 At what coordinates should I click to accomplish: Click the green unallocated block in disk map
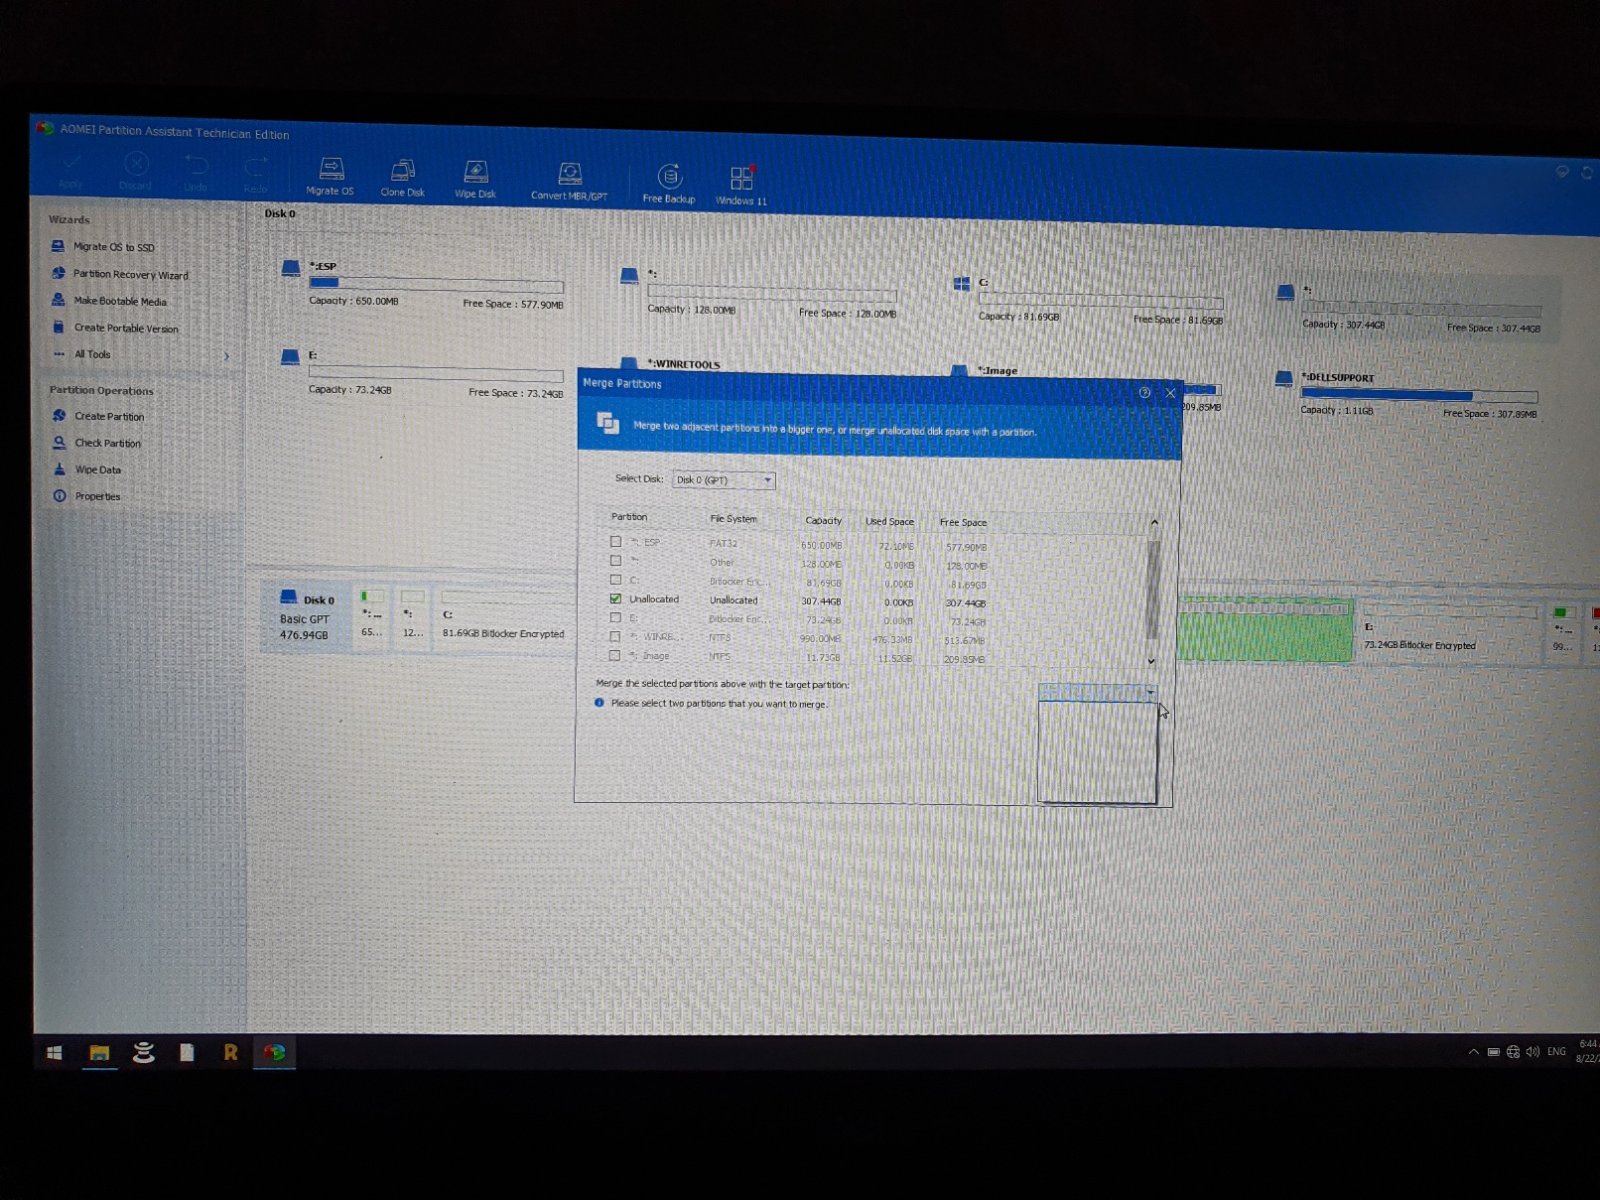click(1266, 629)
